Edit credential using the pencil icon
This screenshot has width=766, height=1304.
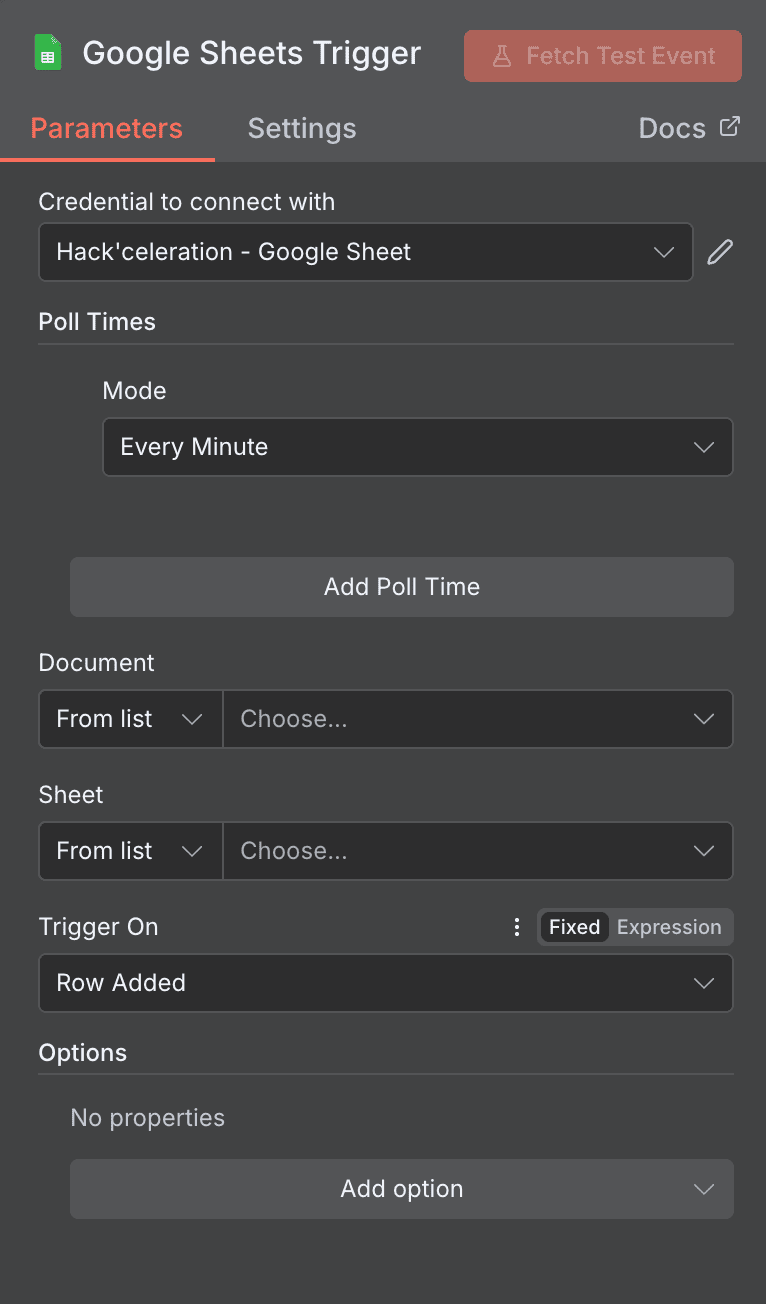click(719, 251)
